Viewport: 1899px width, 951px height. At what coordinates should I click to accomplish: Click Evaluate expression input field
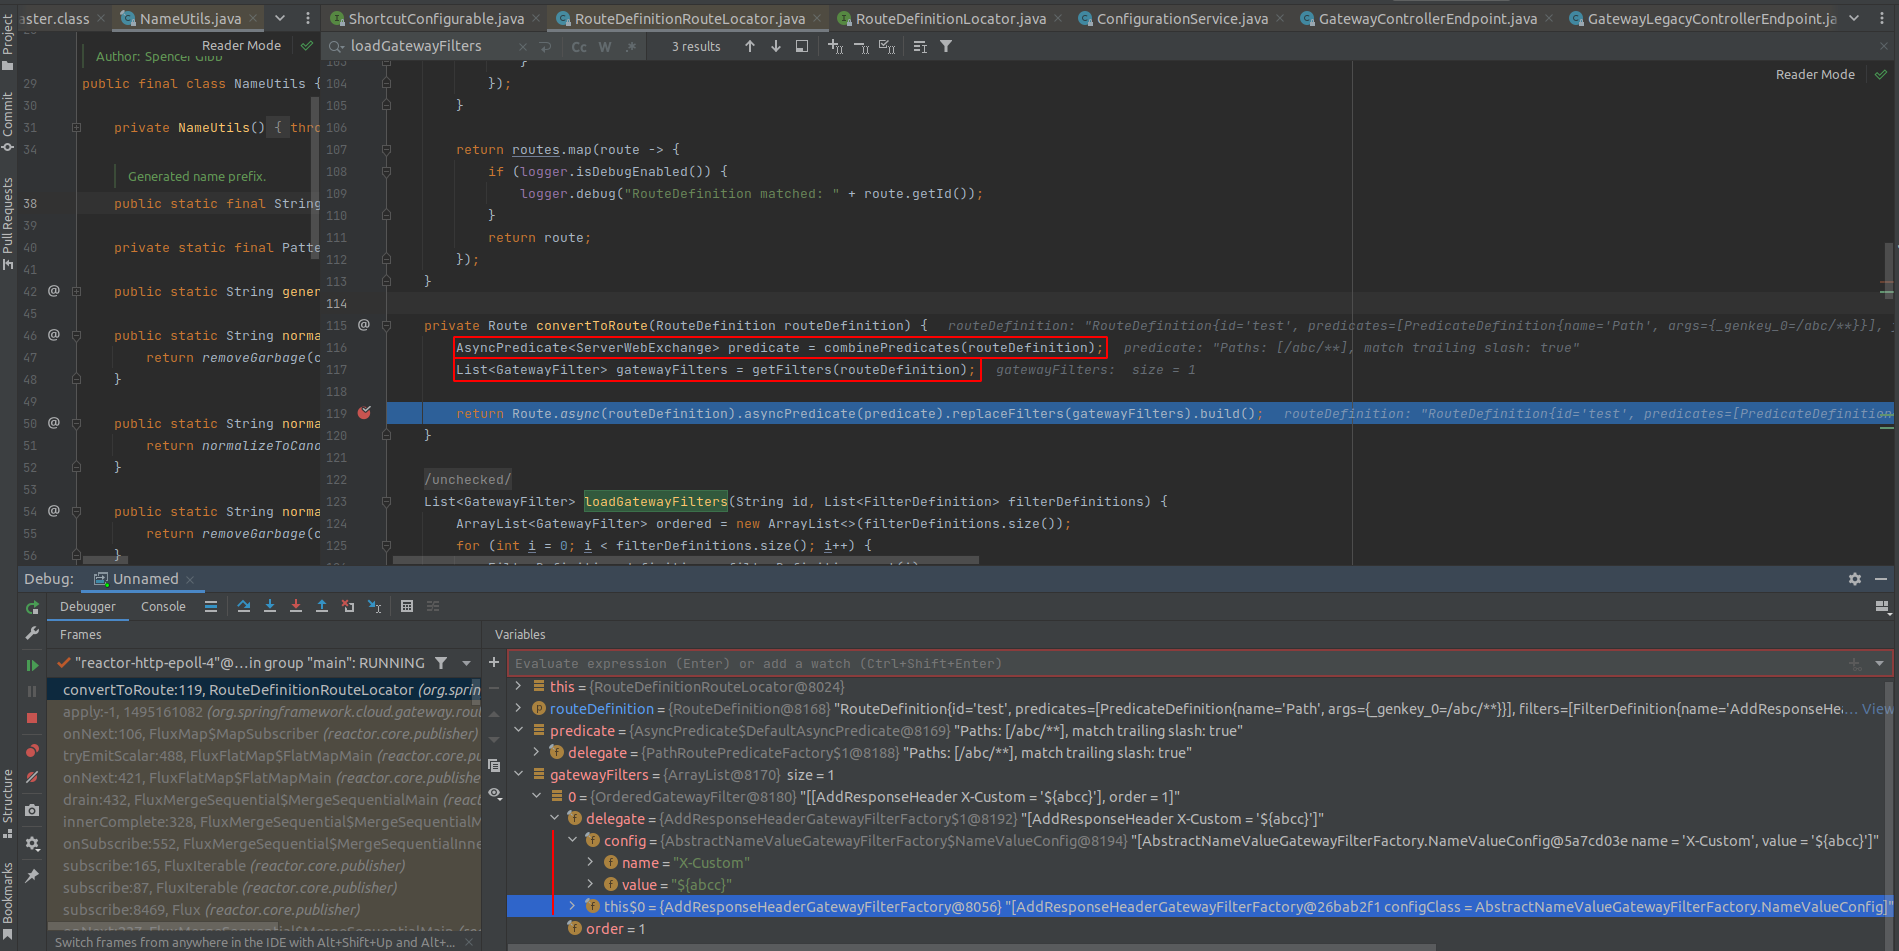pyautogui.click(x=1180, y=663)
